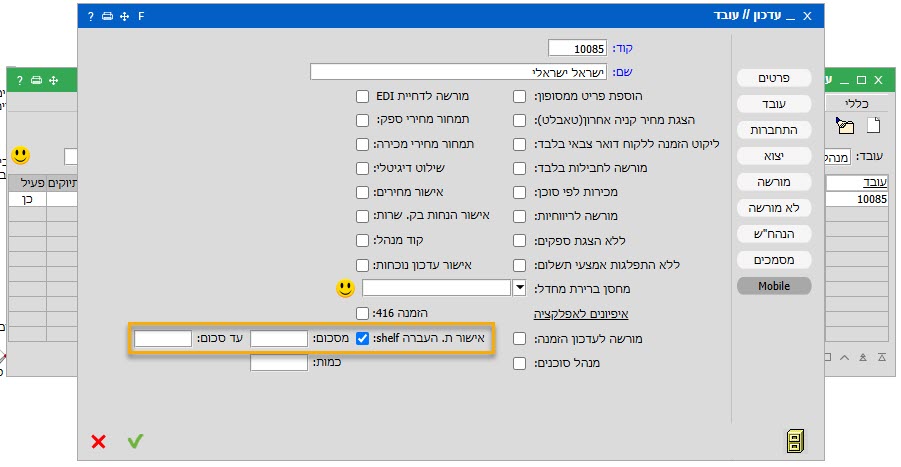The width and height of the screenshot is (901, 467).
Task: Select the 'מסמכים' side tab
Action: tap(773, 260)
